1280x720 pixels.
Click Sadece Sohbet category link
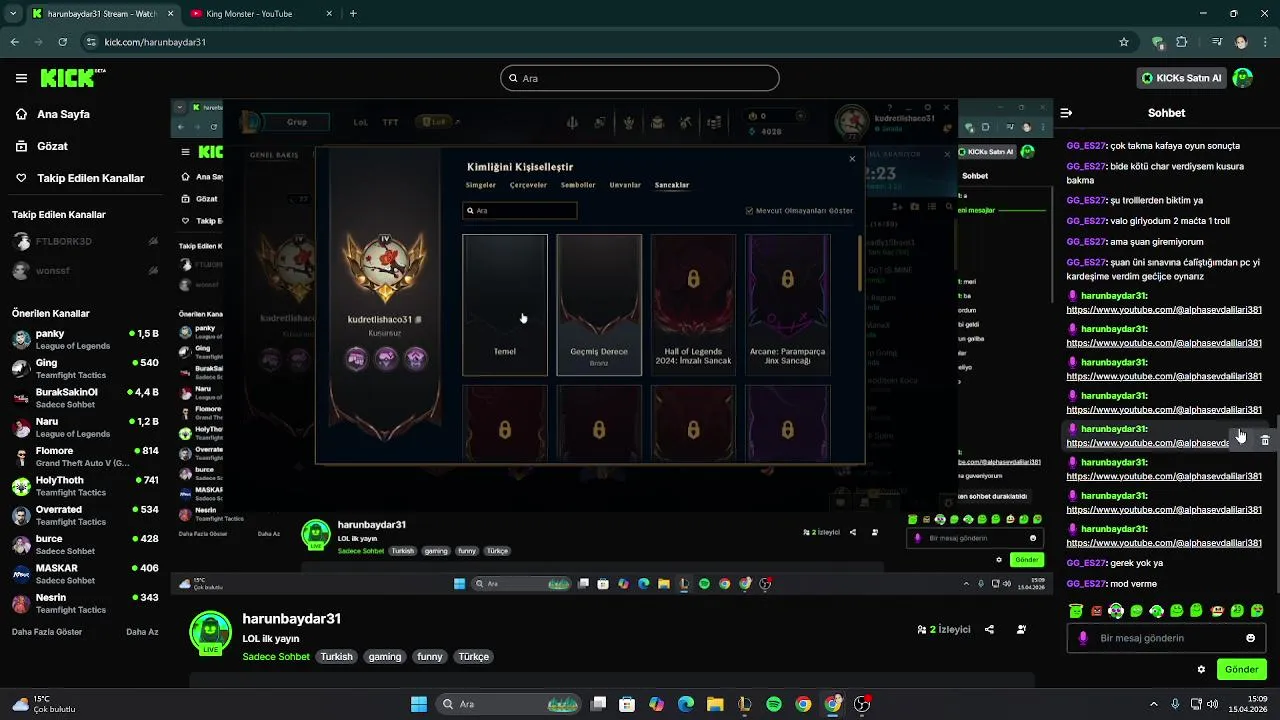point(276,657)
